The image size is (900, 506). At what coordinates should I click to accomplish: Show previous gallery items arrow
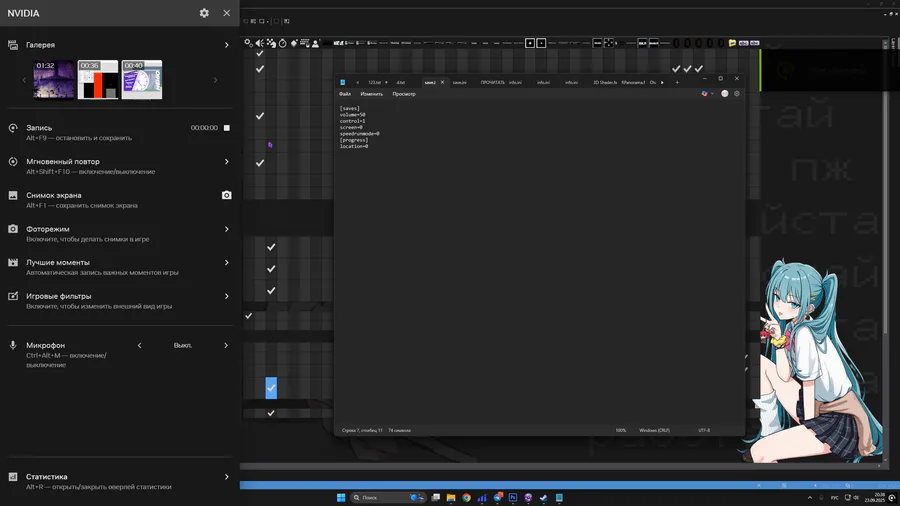click(x=24, y=80)
